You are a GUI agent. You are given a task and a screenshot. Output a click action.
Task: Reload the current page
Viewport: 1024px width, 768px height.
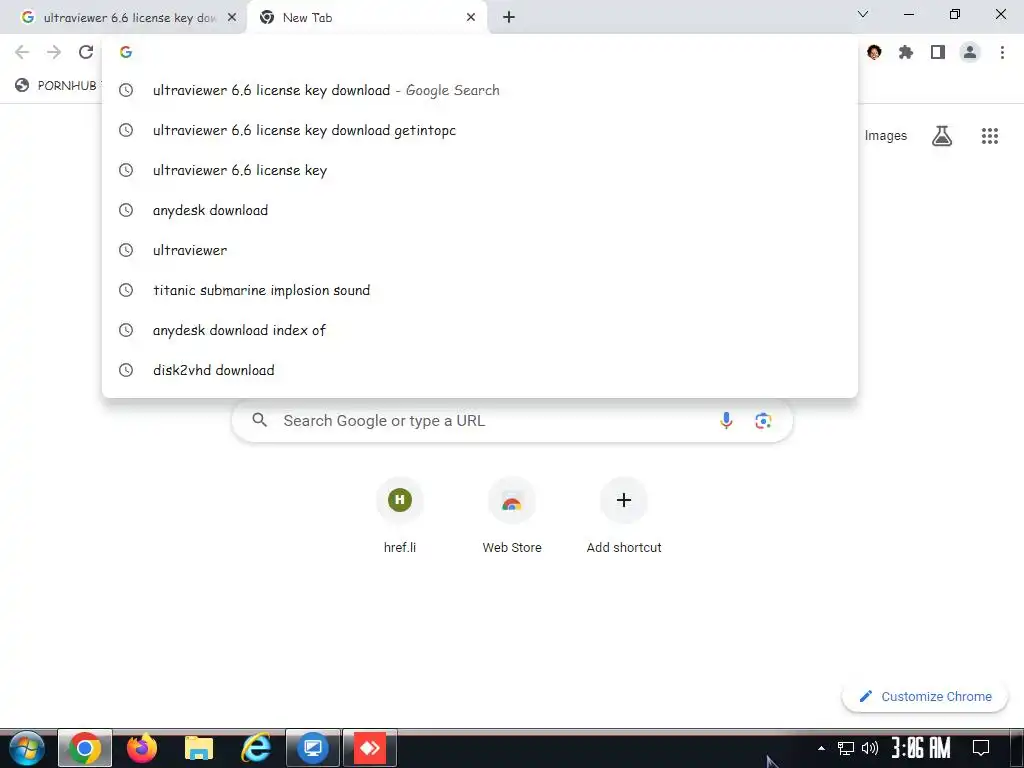click(x=86, y=52)
